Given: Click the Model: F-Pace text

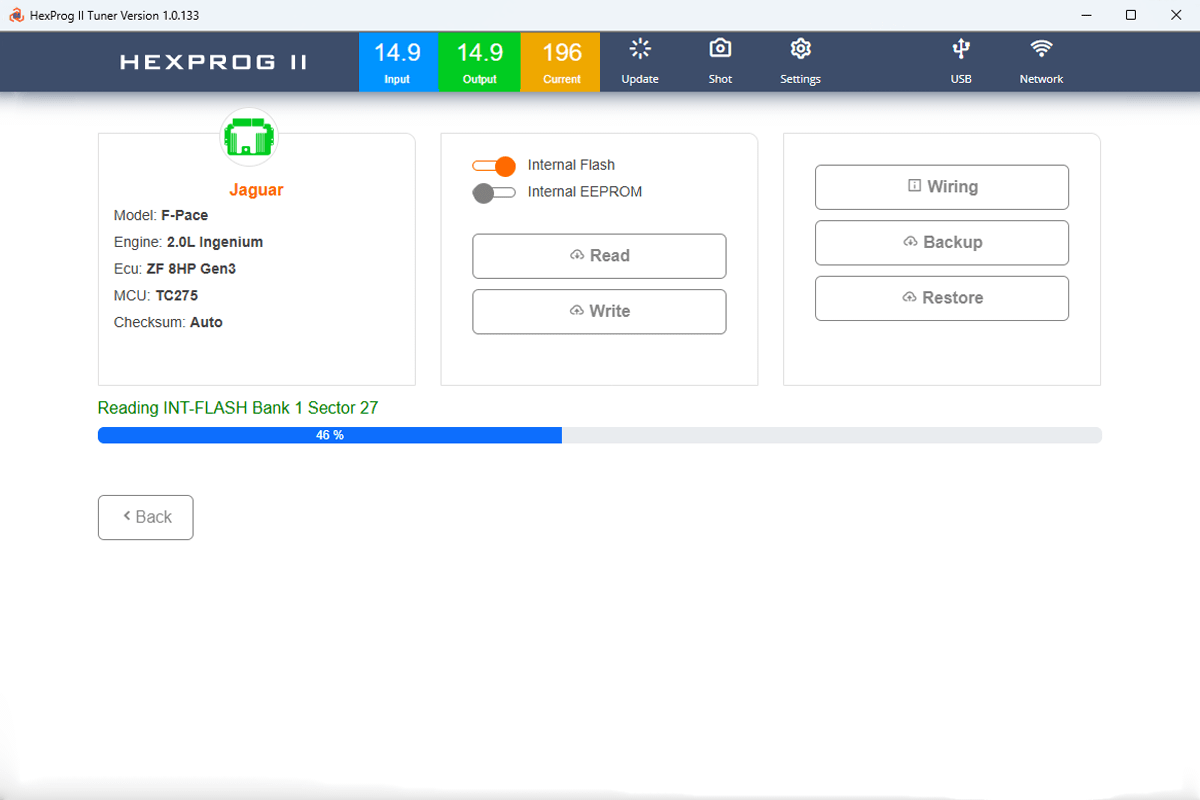Looking at the screenshot, I should pos(161,215).
